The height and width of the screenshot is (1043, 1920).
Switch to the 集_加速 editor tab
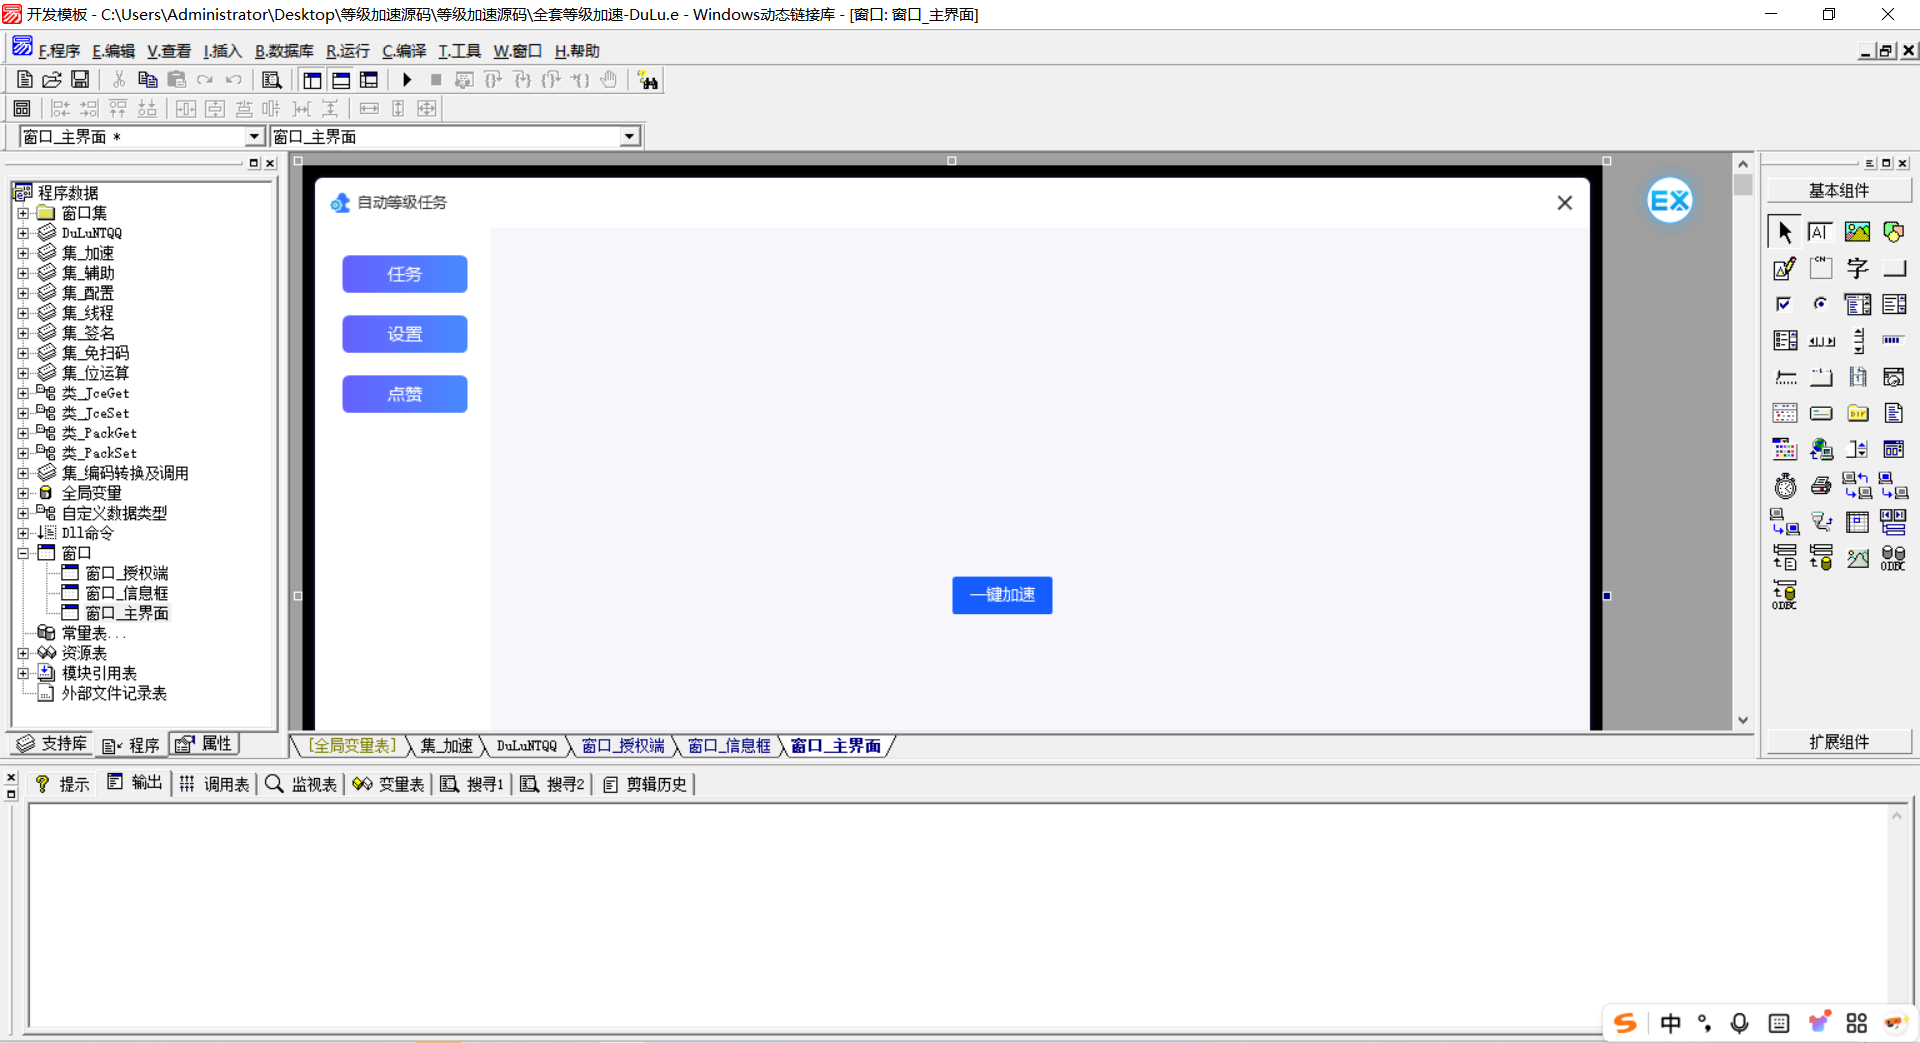pos(446,746)
